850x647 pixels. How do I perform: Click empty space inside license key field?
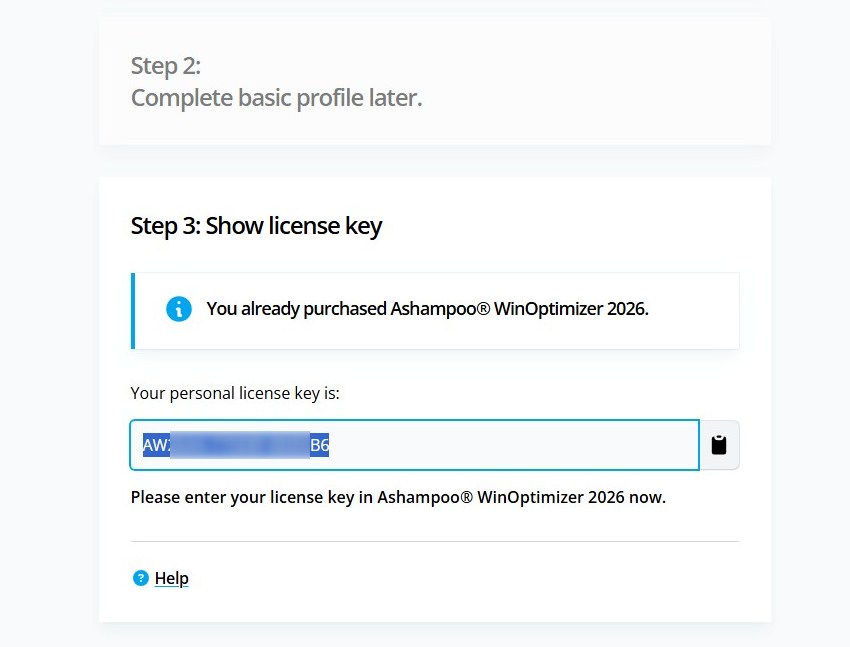click(510, 445)
